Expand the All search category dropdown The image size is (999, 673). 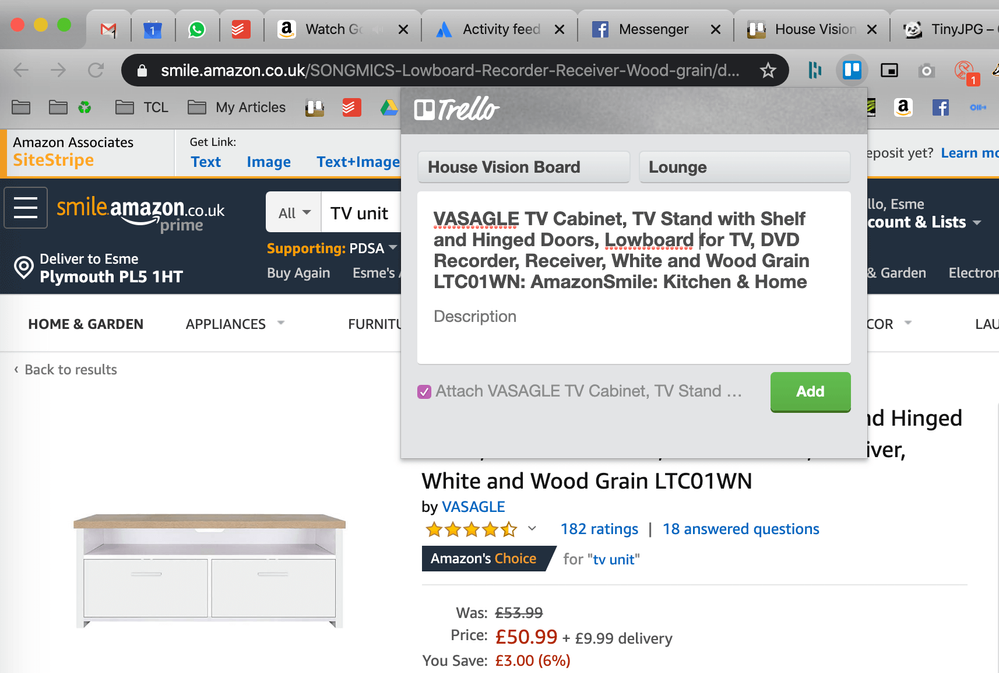(294, 213)
